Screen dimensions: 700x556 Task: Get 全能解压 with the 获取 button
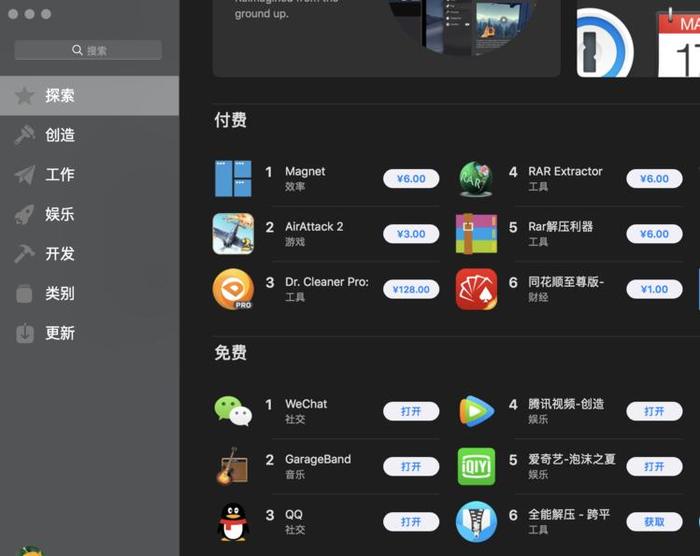(x=654, y=522)
